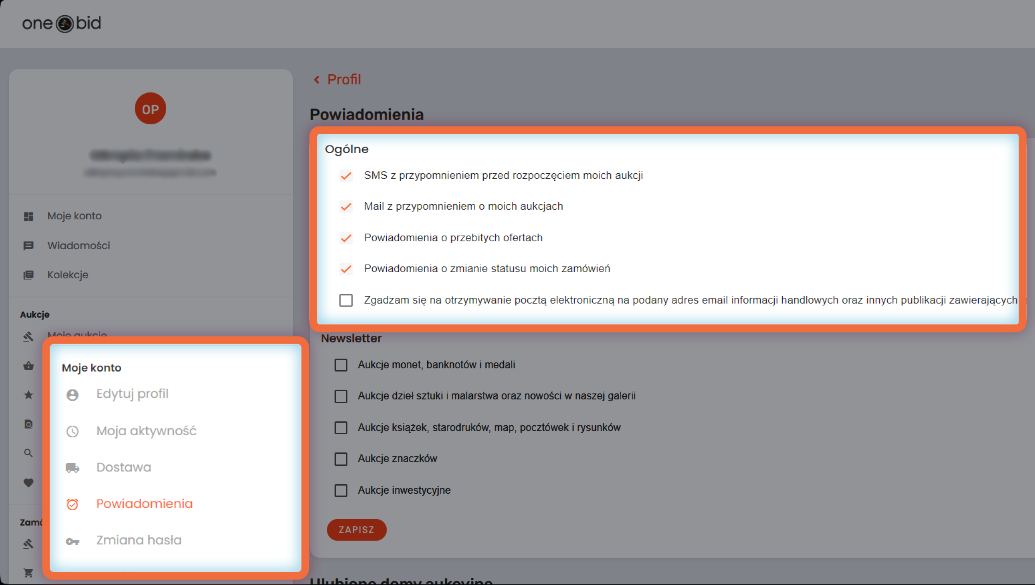
Task: Click the Aukcje sidebar section header
Action: pos(35,314)
